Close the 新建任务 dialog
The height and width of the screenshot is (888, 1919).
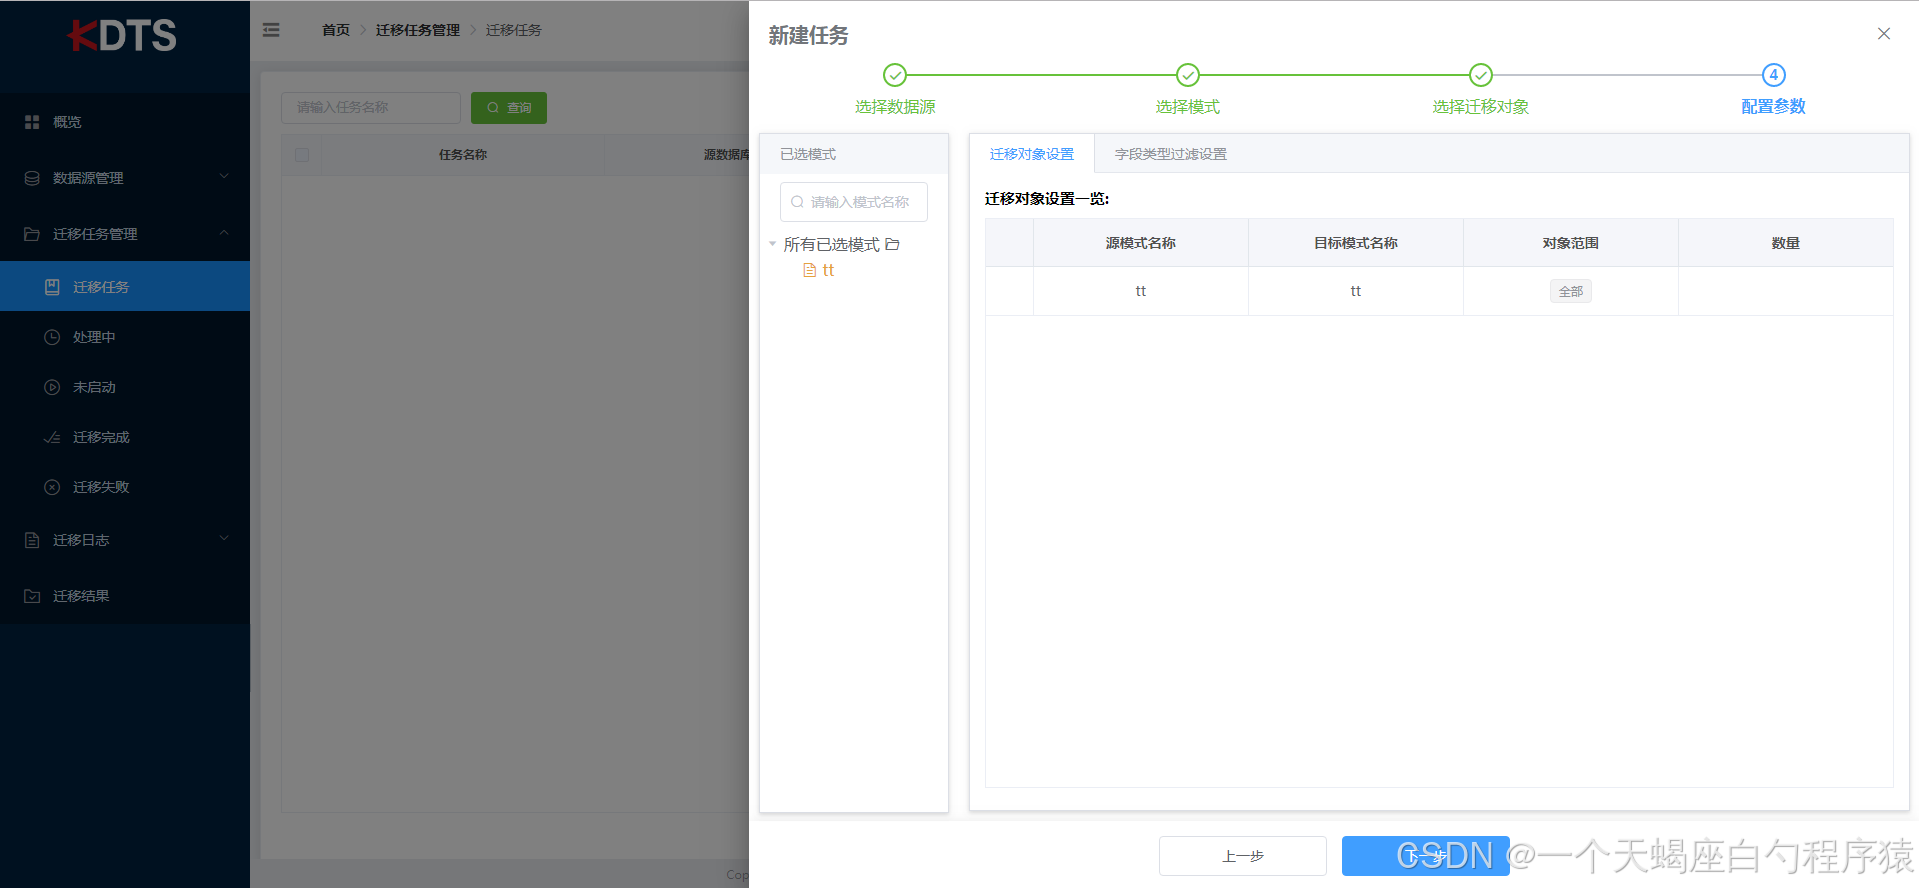pyautogui.click(x=1884, y=34)
